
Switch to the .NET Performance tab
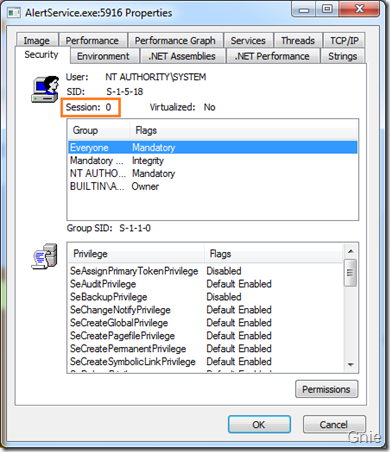tap(272, 56)
